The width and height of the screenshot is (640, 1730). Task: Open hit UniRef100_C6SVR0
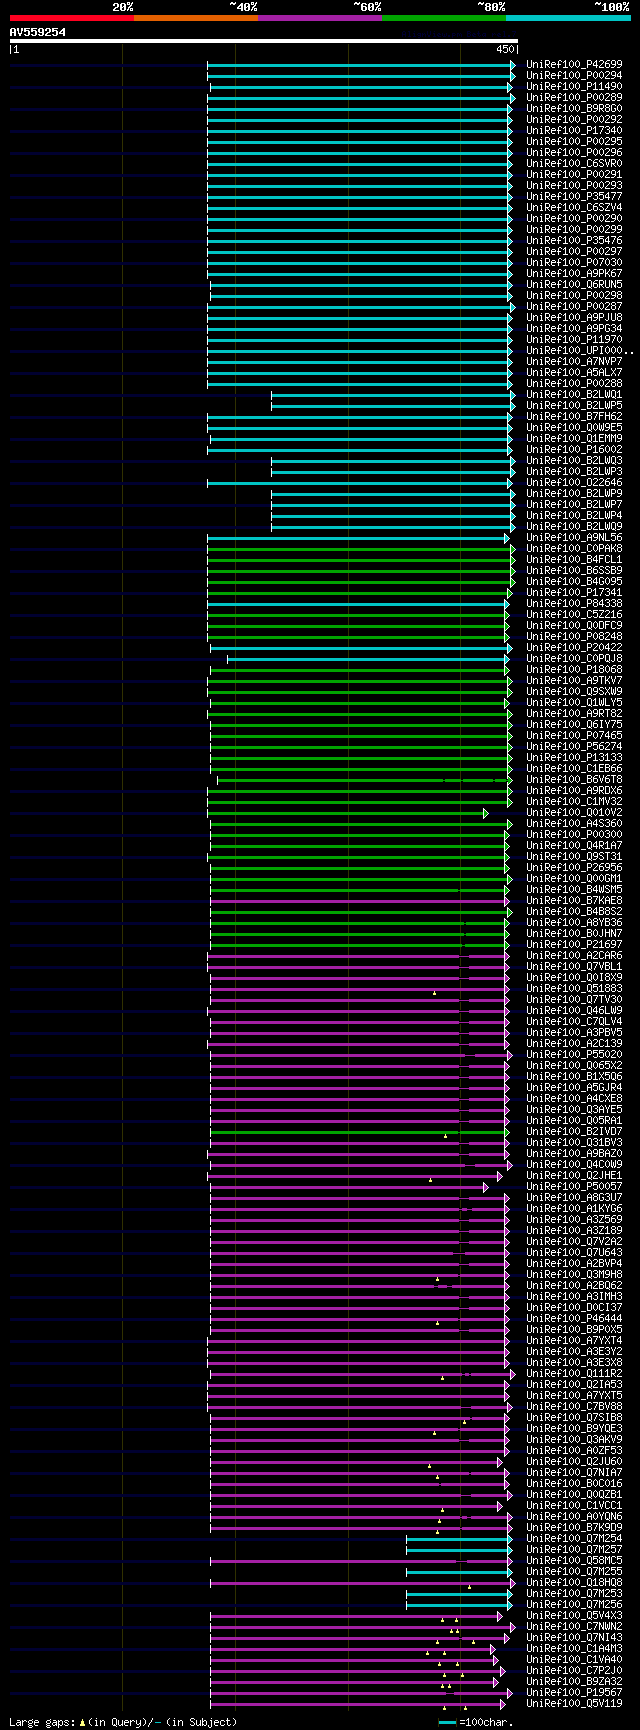pos(574,164)
